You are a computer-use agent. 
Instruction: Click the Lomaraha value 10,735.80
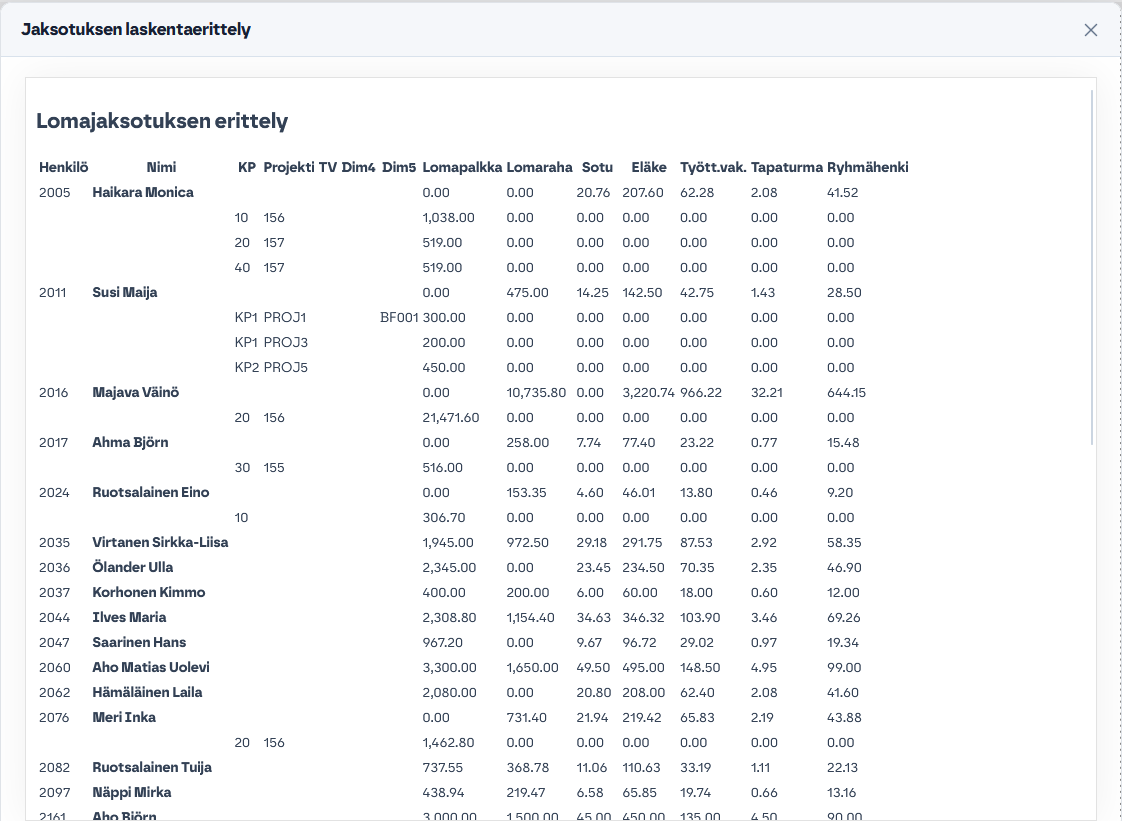tap(536, 393)
